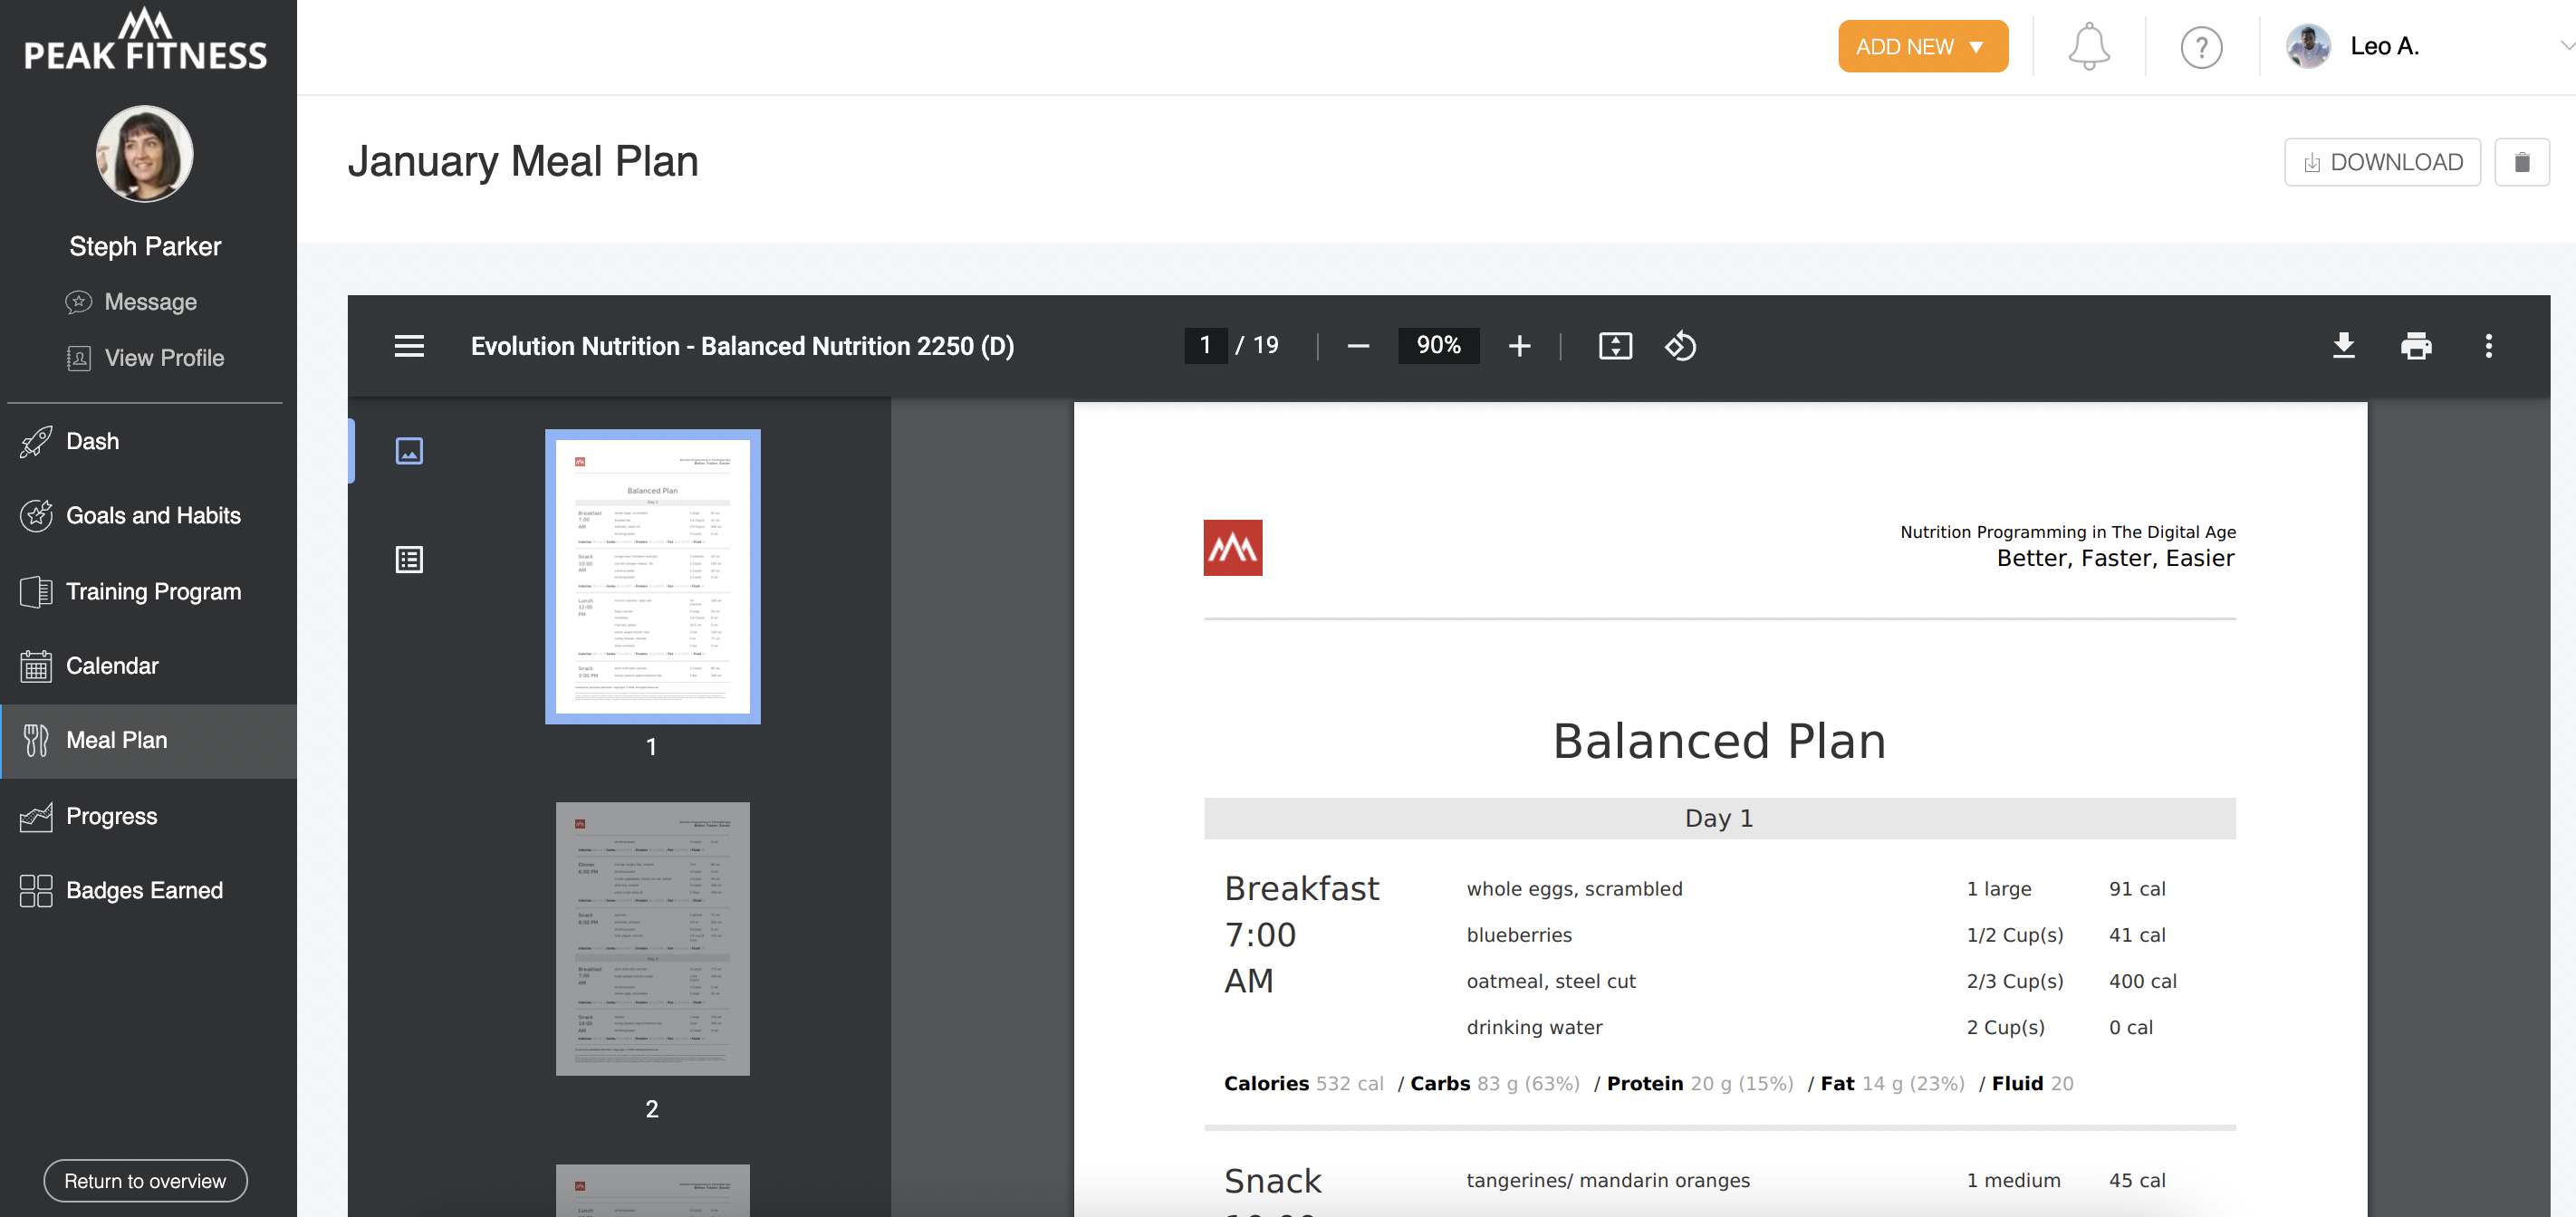The width and height of the screenshot is (2576, 1217).
Task: Zoom in with plus button
Action: coord(1519,346)
